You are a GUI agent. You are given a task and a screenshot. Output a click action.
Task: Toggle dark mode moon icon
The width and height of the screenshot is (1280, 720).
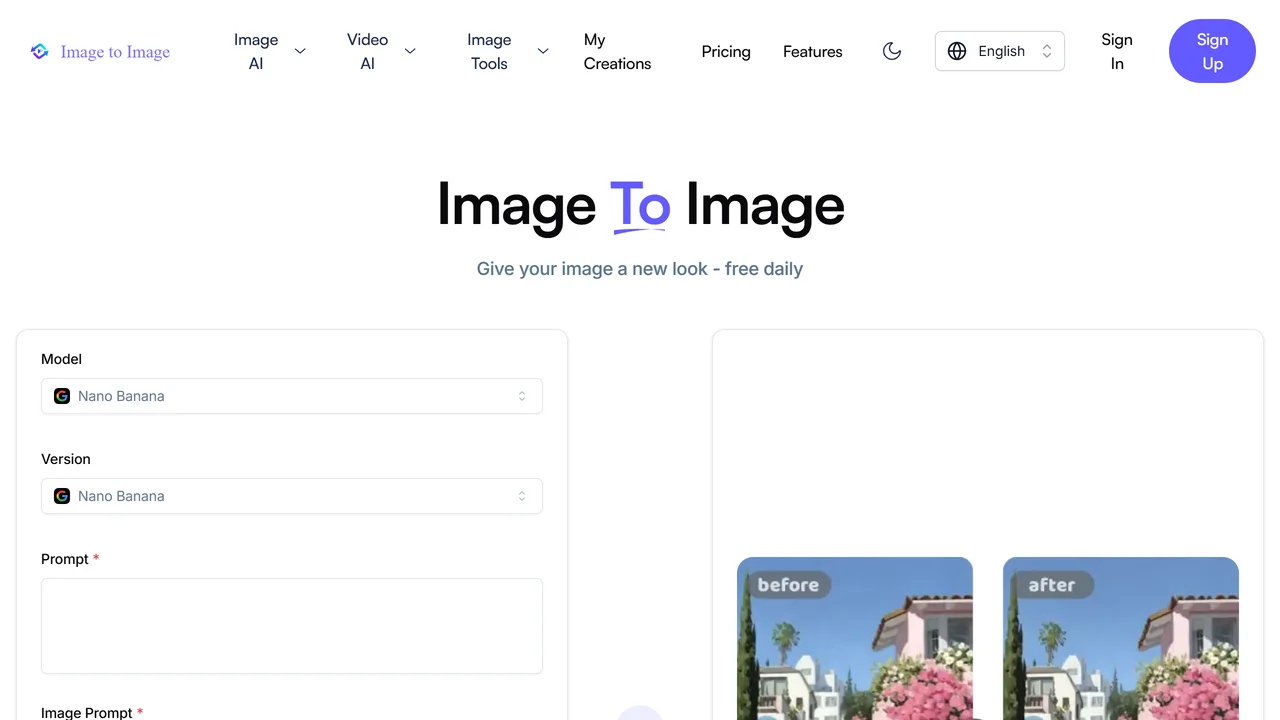coord(892,51)
